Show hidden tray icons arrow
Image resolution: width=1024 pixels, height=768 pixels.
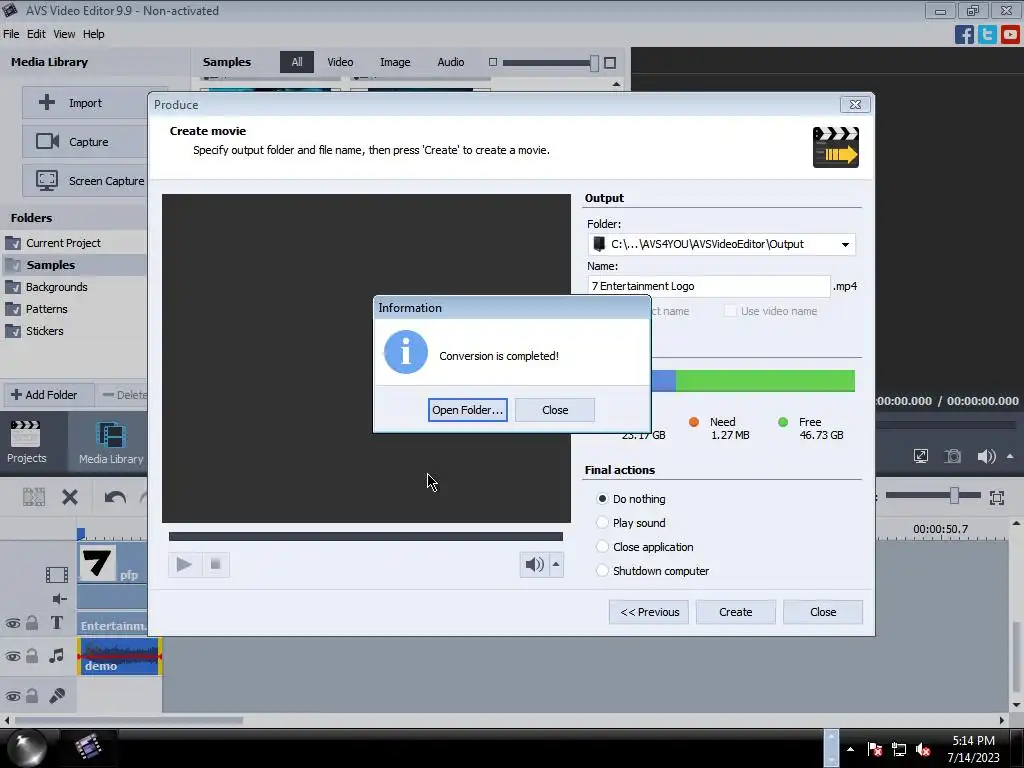[850, 749]
